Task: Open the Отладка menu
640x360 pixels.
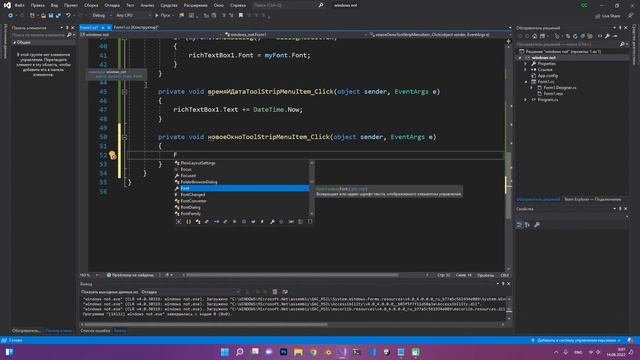Action: pos(112,5)
